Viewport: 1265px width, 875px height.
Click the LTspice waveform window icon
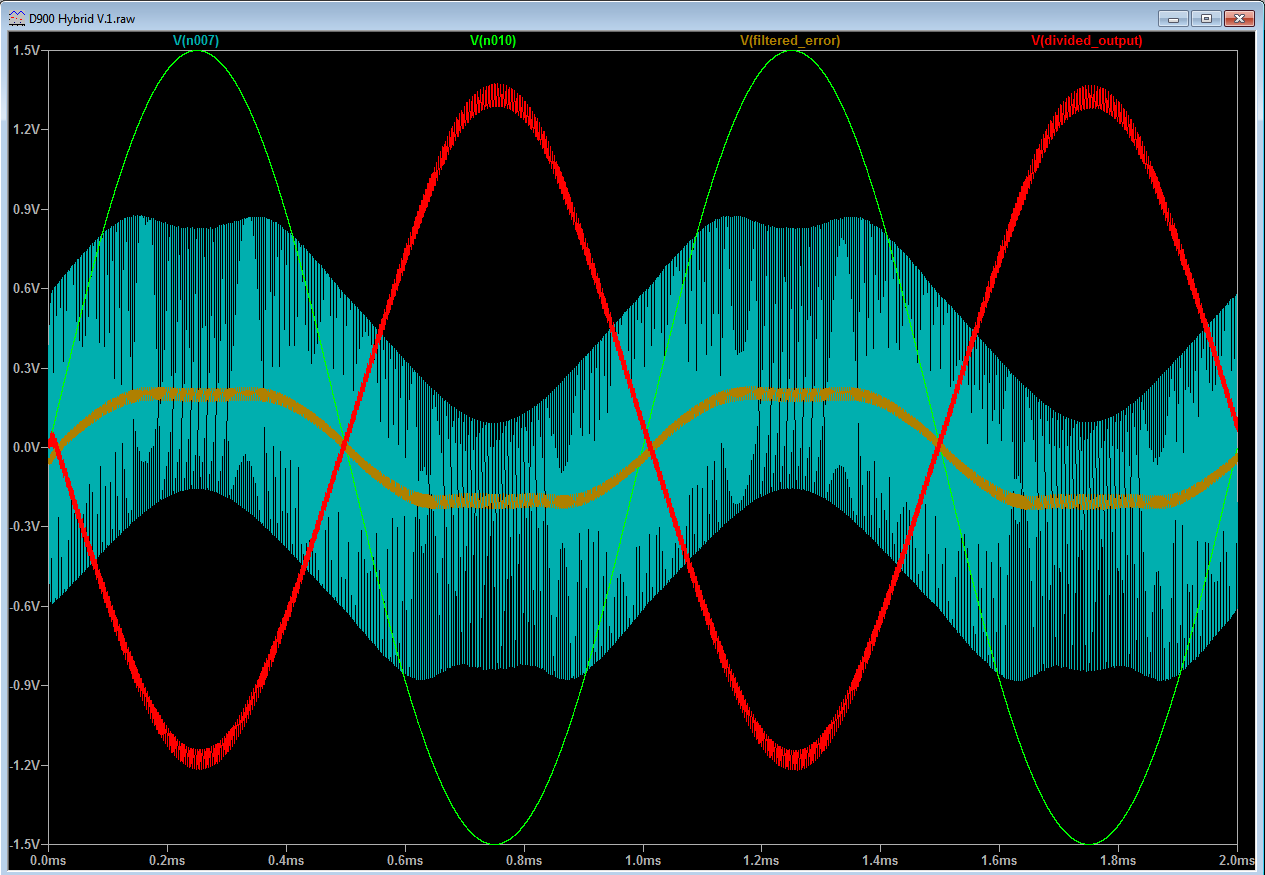17,18
